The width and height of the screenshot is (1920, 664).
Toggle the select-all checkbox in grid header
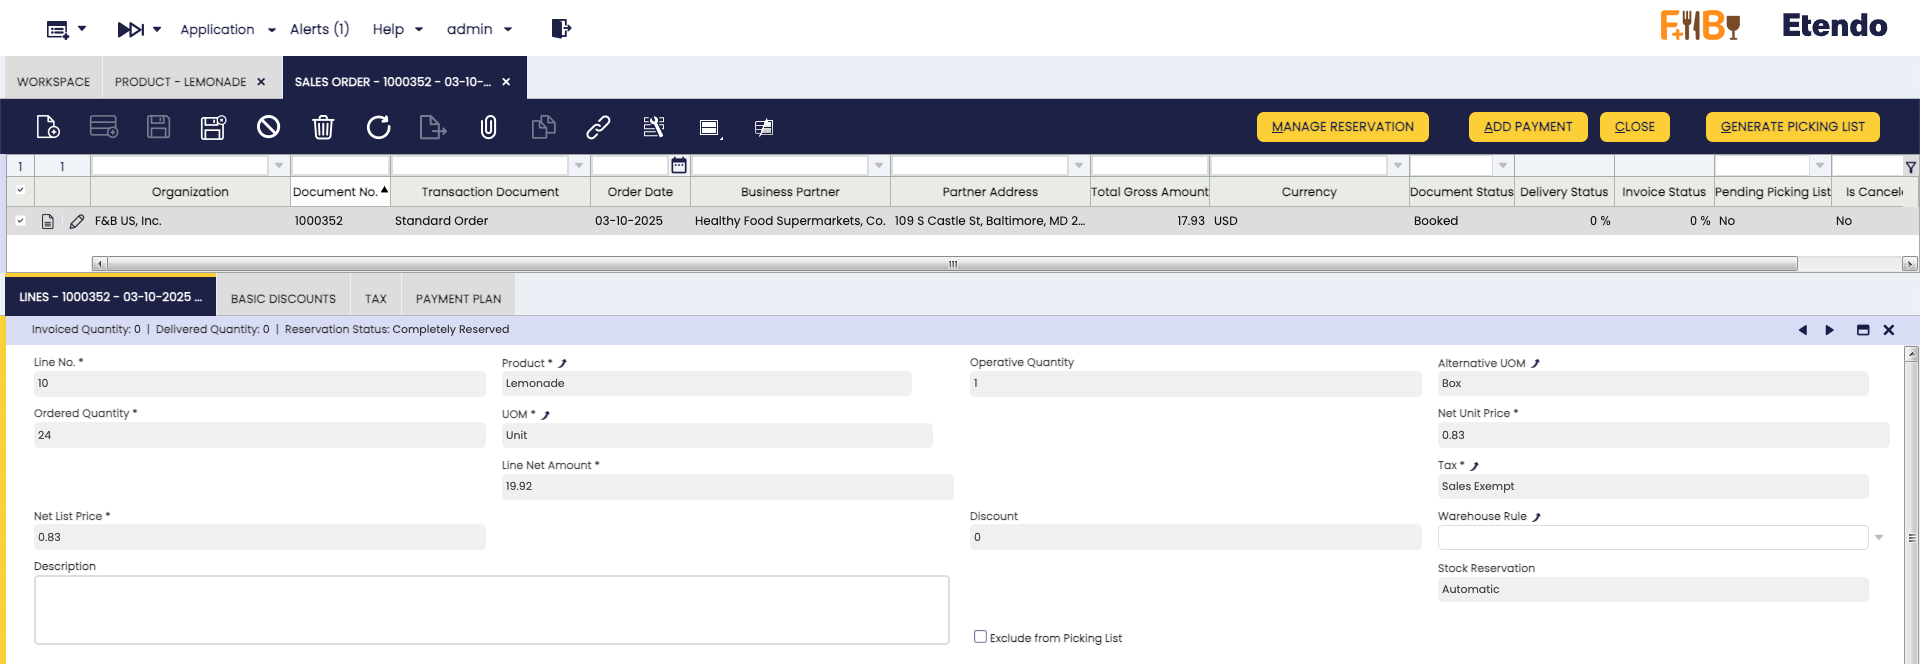[x=20, y=190]
